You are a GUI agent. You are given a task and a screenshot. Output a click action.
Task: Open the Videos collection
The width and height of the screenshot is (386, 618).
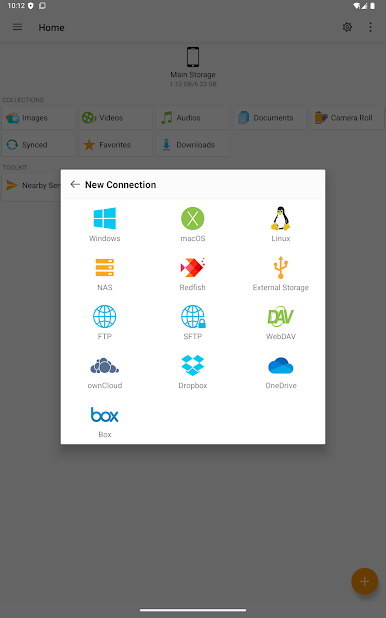click(x=116, y=117)
